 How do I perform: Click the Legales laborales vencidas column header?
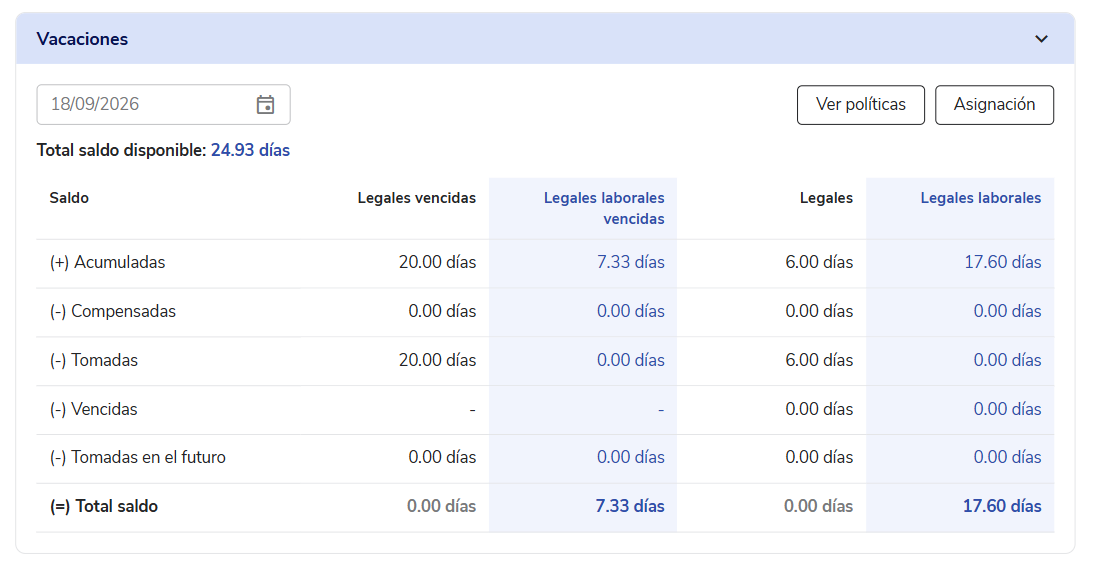pos(604,209)
